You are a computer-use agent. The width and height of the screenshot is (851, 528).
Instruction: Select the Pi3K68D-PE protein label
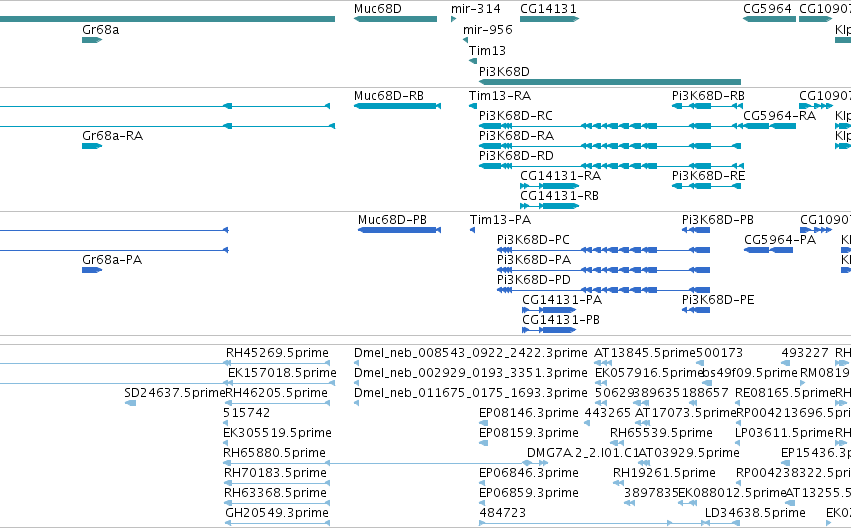718,301
